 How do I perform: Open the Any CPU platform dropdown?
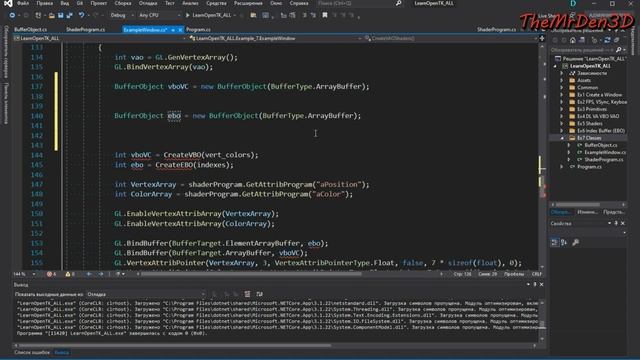tap(159, 16)
